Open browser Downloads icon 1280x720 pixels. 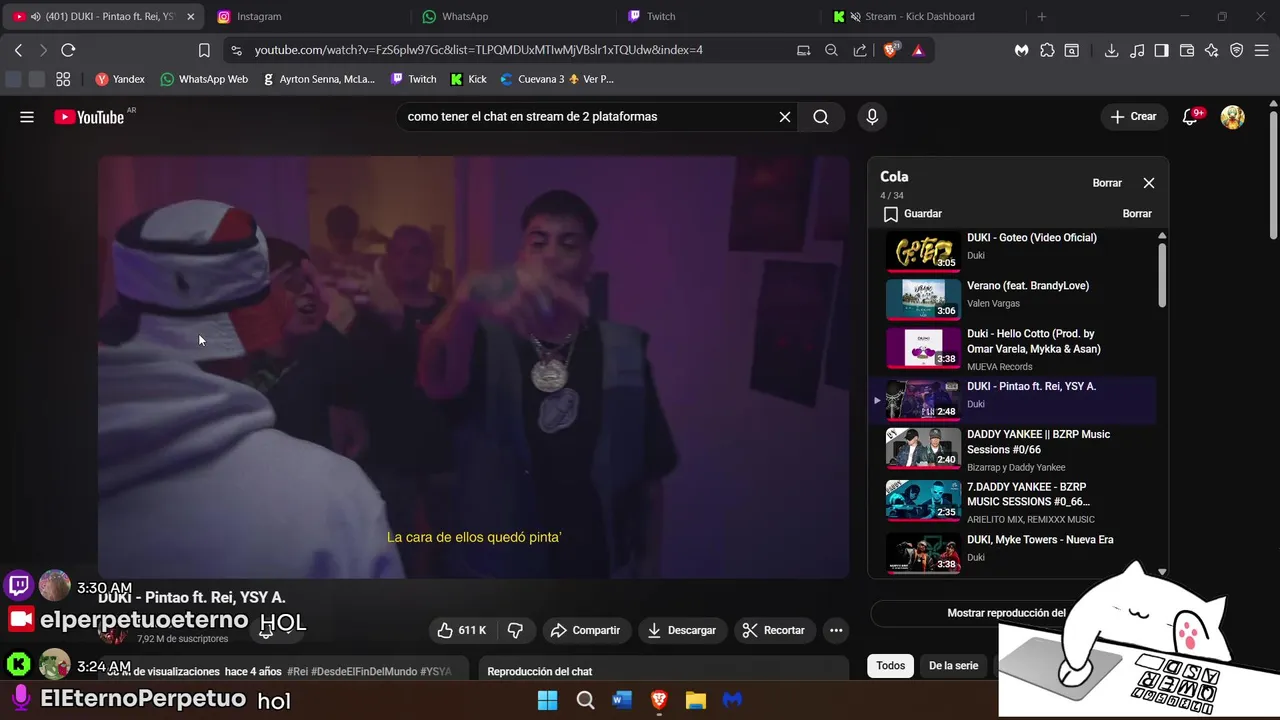pyautogui.click(x=1111, y=50)
